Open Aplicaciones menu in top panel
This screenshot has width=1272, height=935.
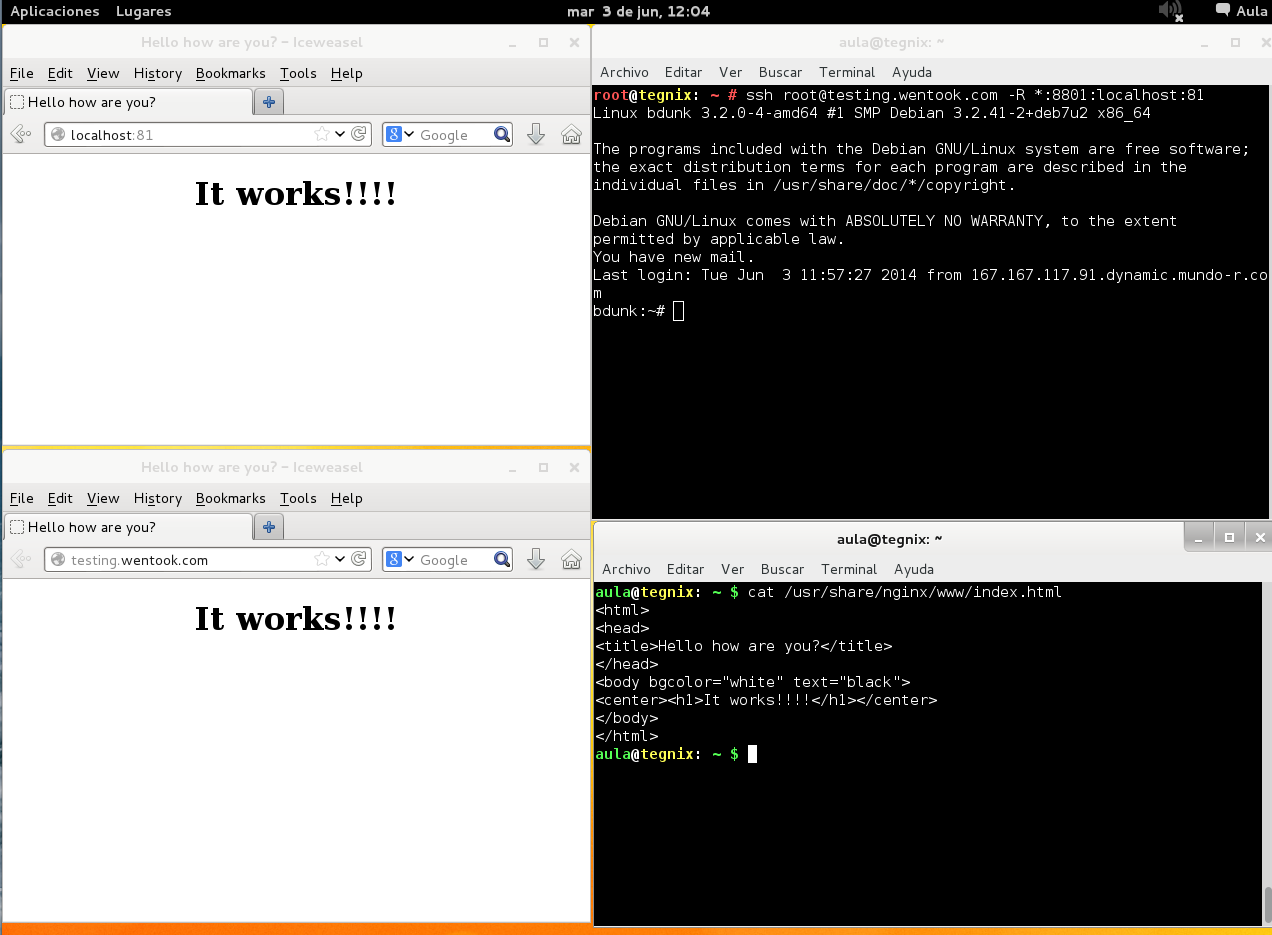[x=55, y=11]
